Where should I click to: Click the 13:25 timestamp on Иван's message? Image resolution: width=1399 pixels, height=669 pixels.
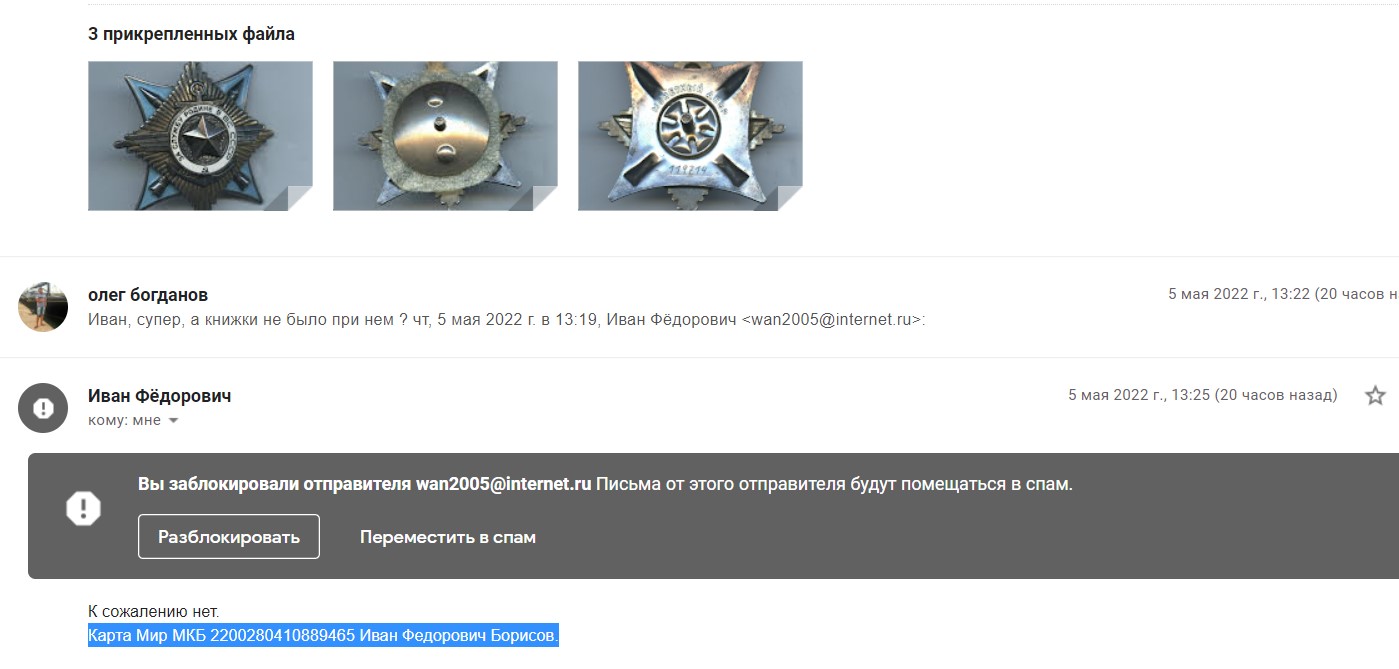tap(1203, 395)
